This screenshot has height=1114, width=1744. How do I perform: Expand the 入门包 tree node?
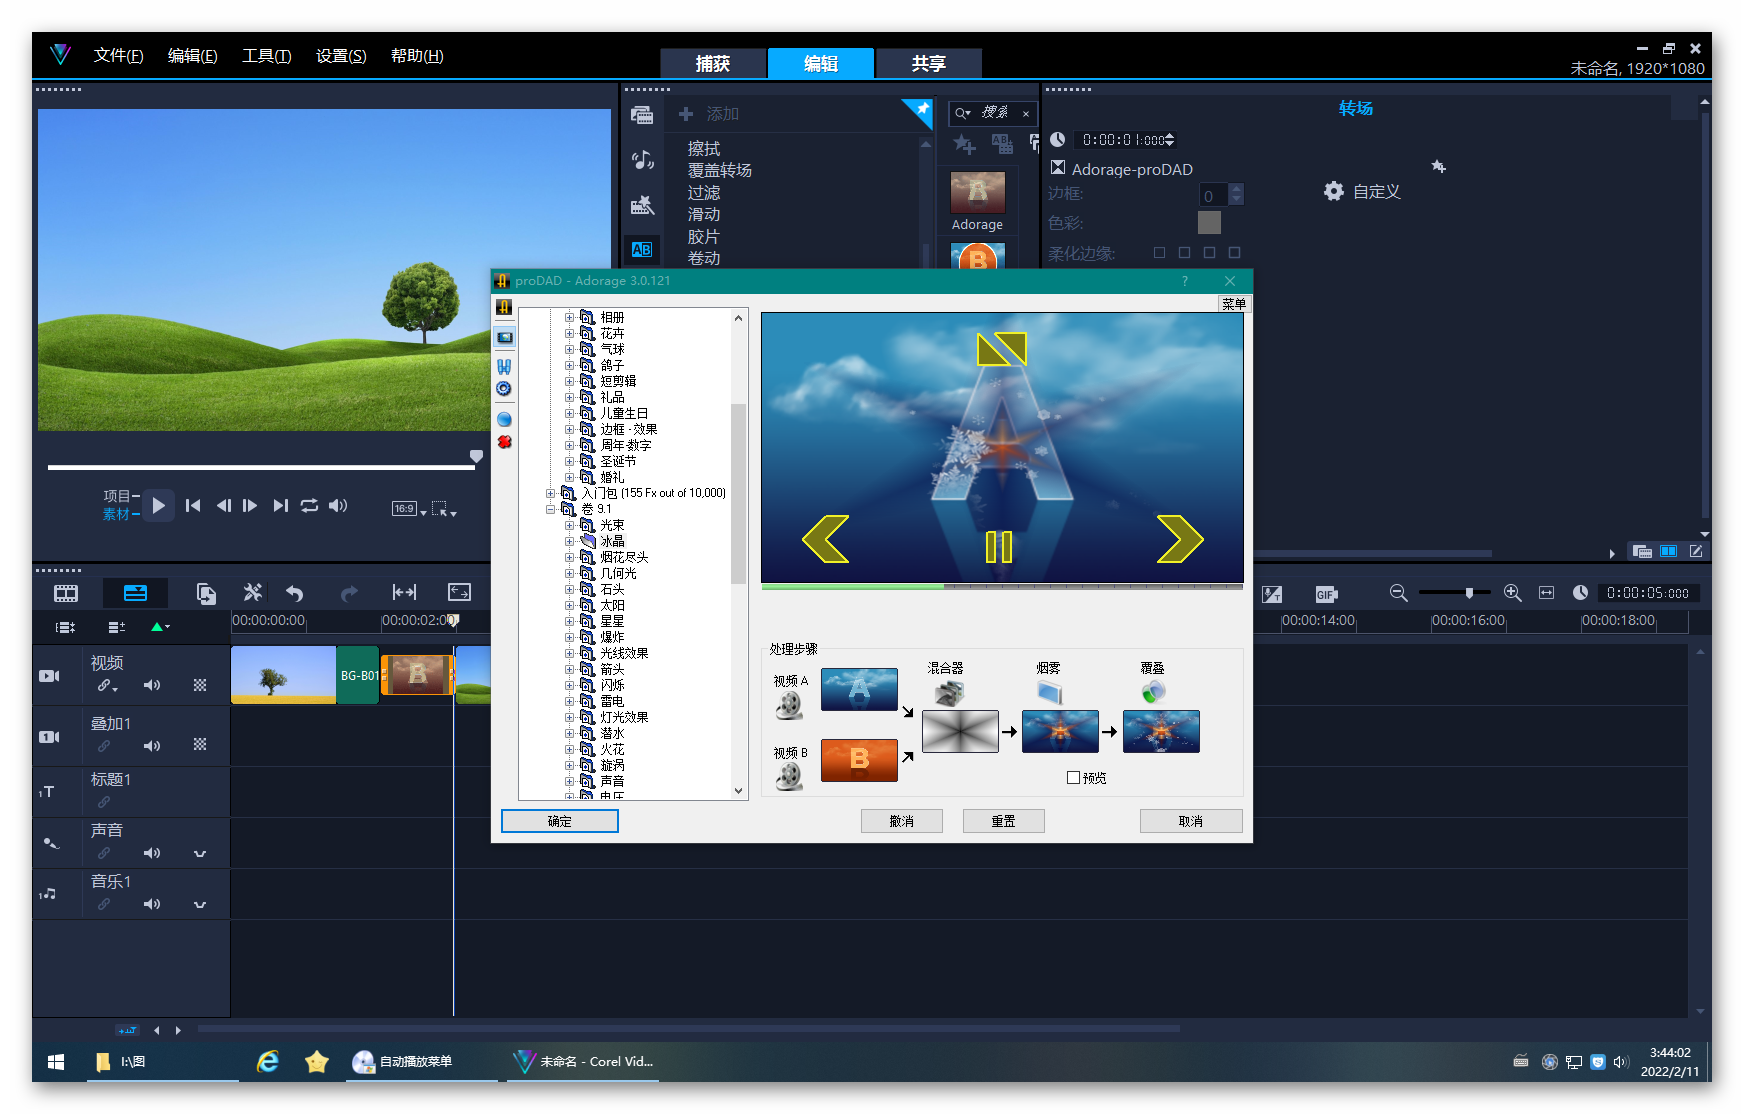pyautogui.click(x=550, y=493)
